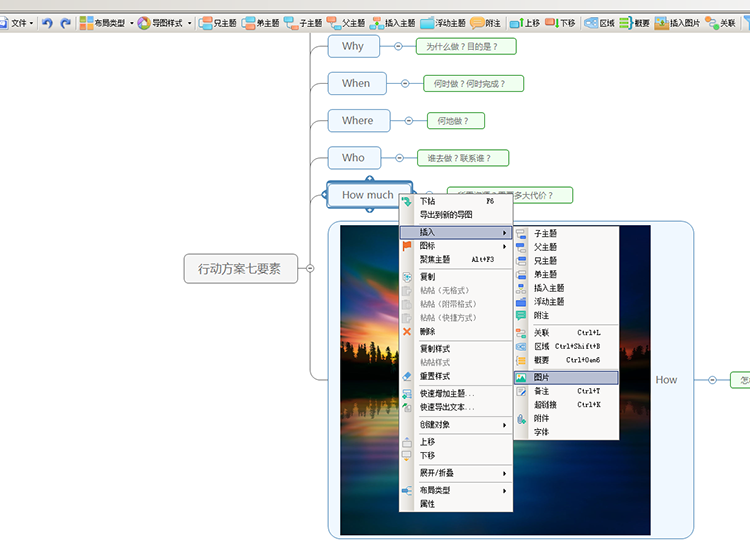The image size is (750, 549).
Task: Collapse the Why branch toggle
Action: (398, 46)
